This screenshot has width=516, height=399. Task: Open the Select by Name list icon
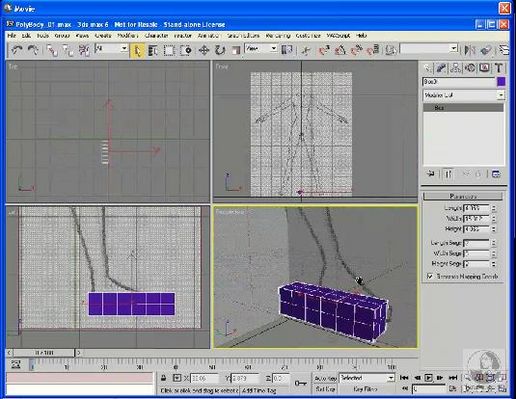pos(153,51)
